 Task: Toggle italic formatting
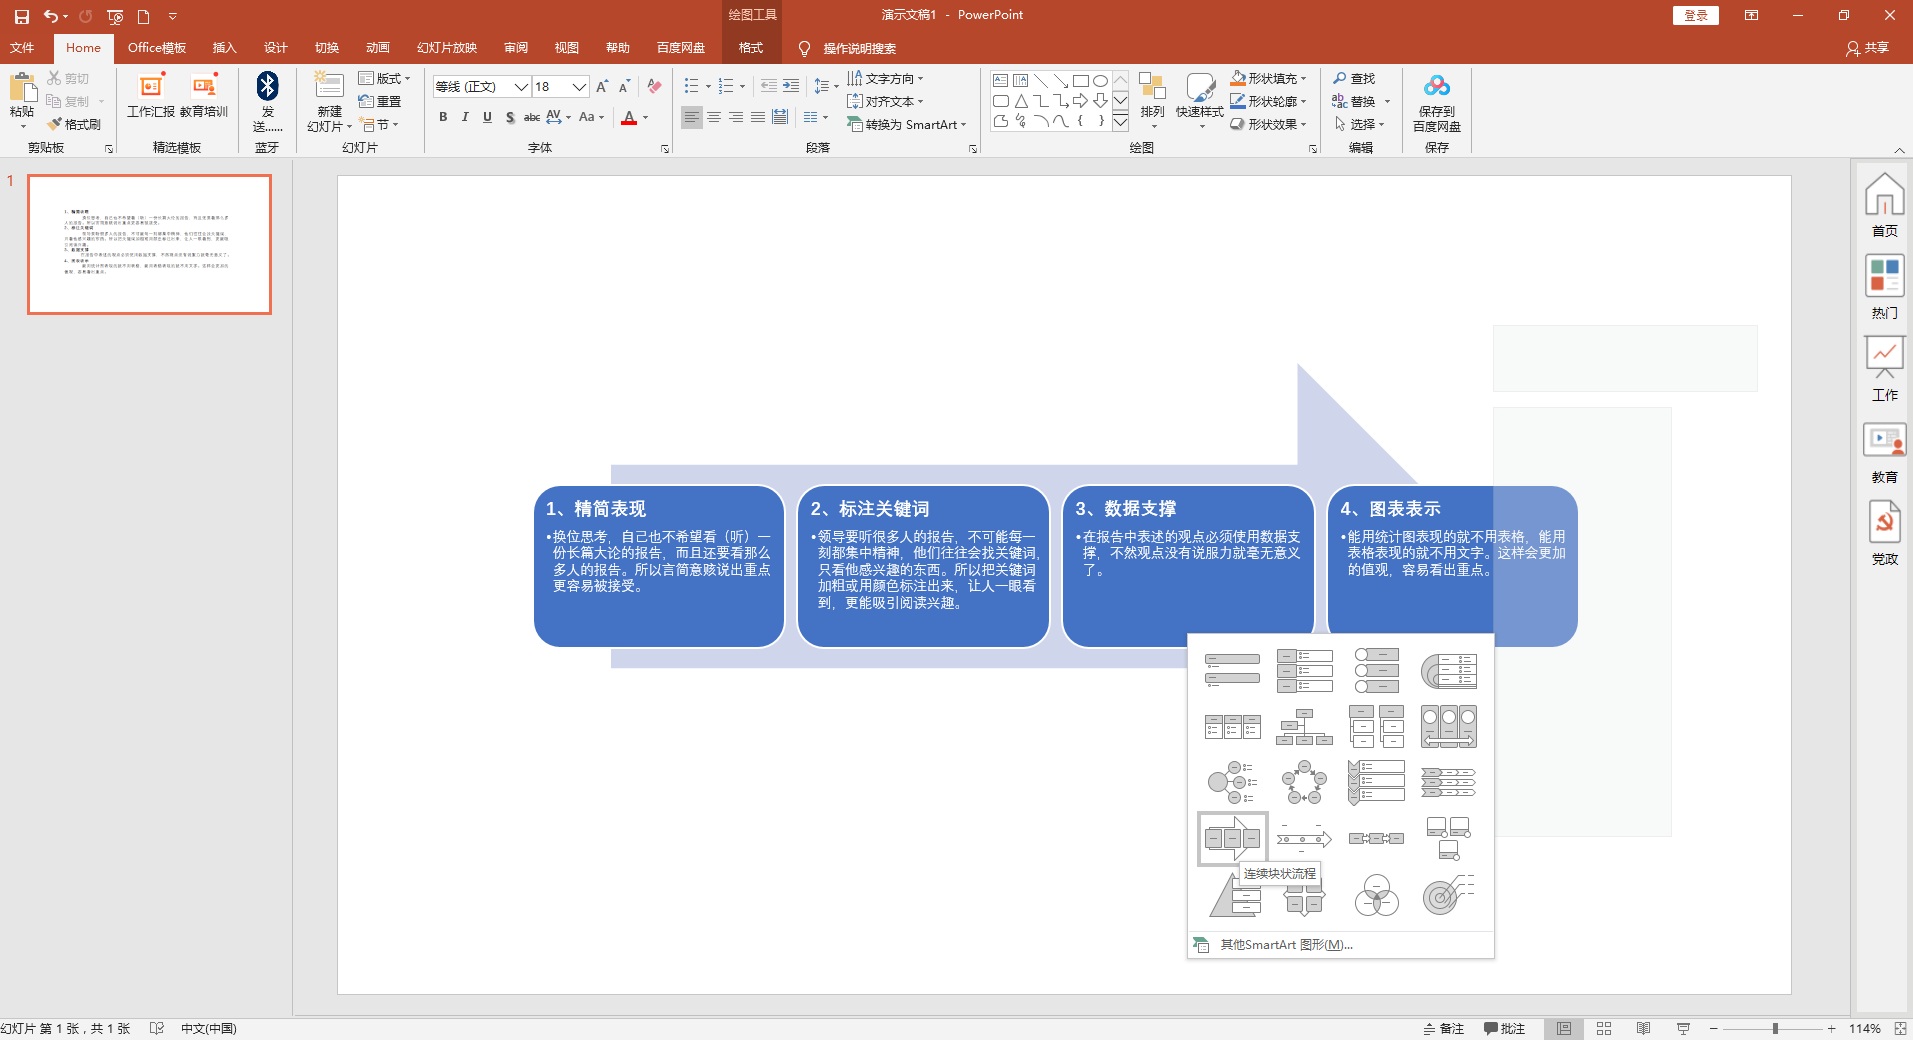point(465,117)
